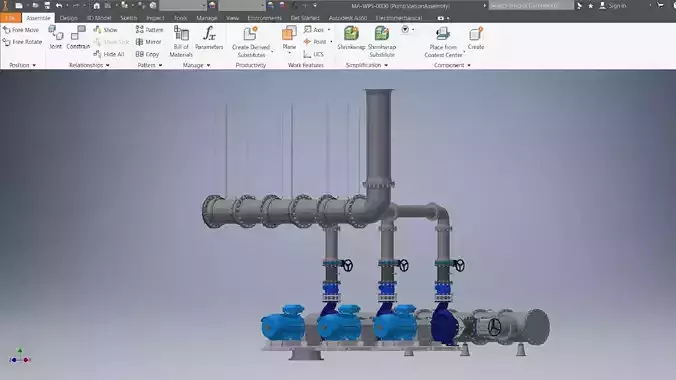
Task: Open the appearance selector combo box
Action: pos(242,6)
